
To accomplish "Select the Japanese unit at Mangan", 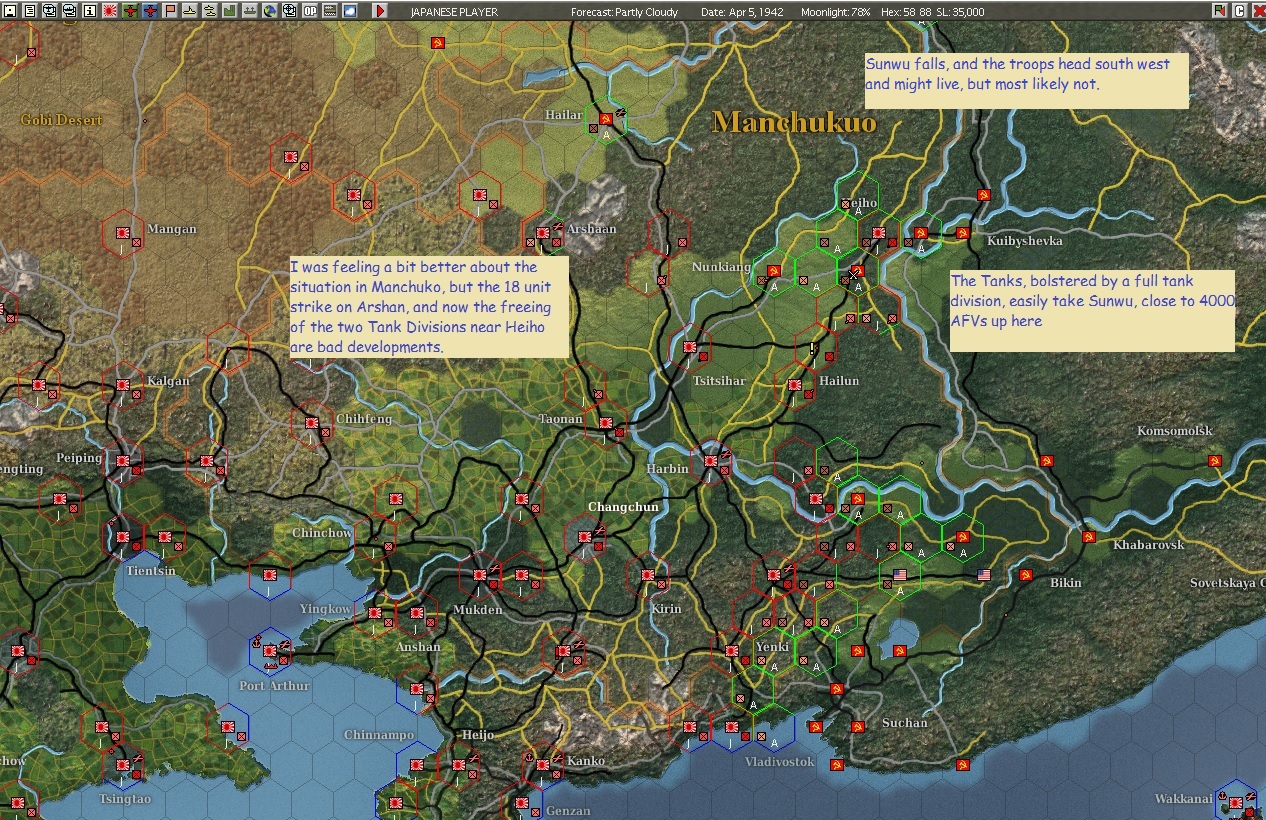I will tap(123, 233).
